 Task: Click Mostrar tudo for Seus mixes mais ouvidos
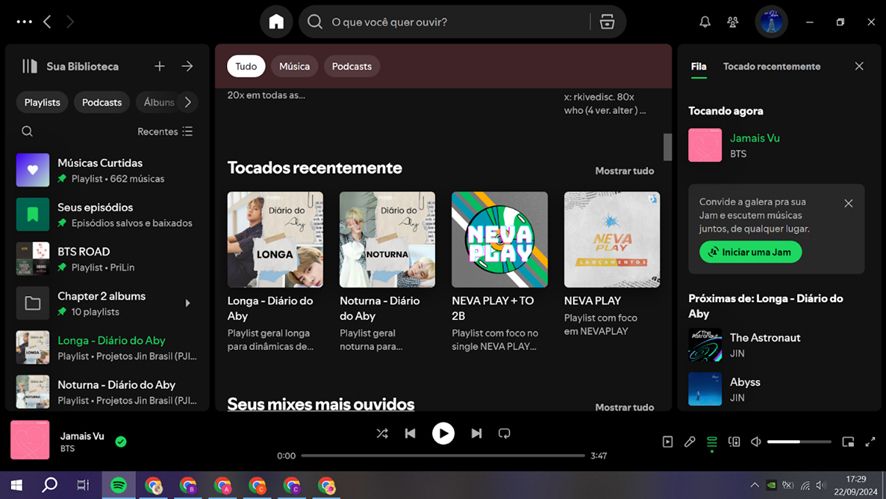(x=624, y=407)
